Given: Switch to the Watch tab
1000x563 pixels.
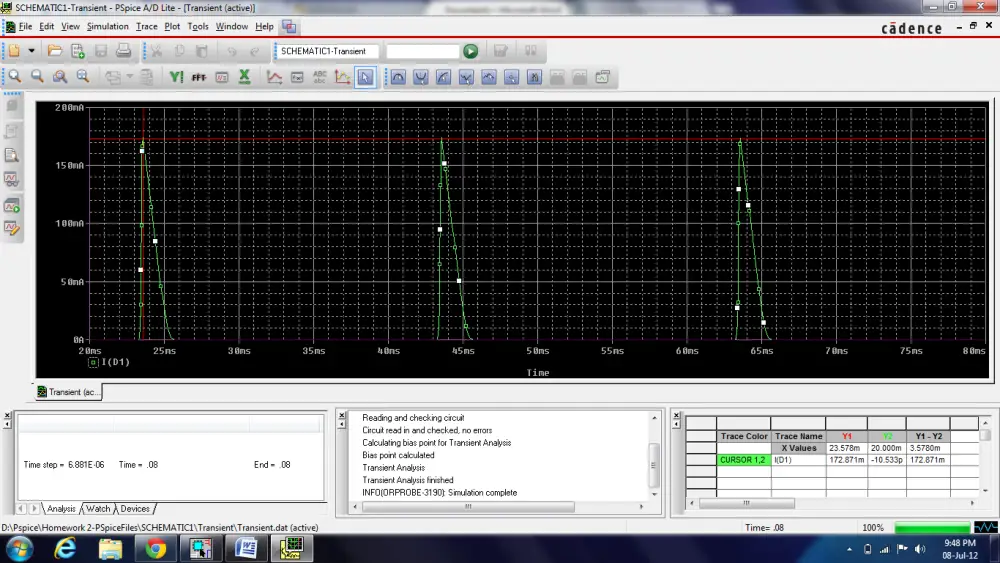Looking at the screenshot, I should (x=98, y=509).
